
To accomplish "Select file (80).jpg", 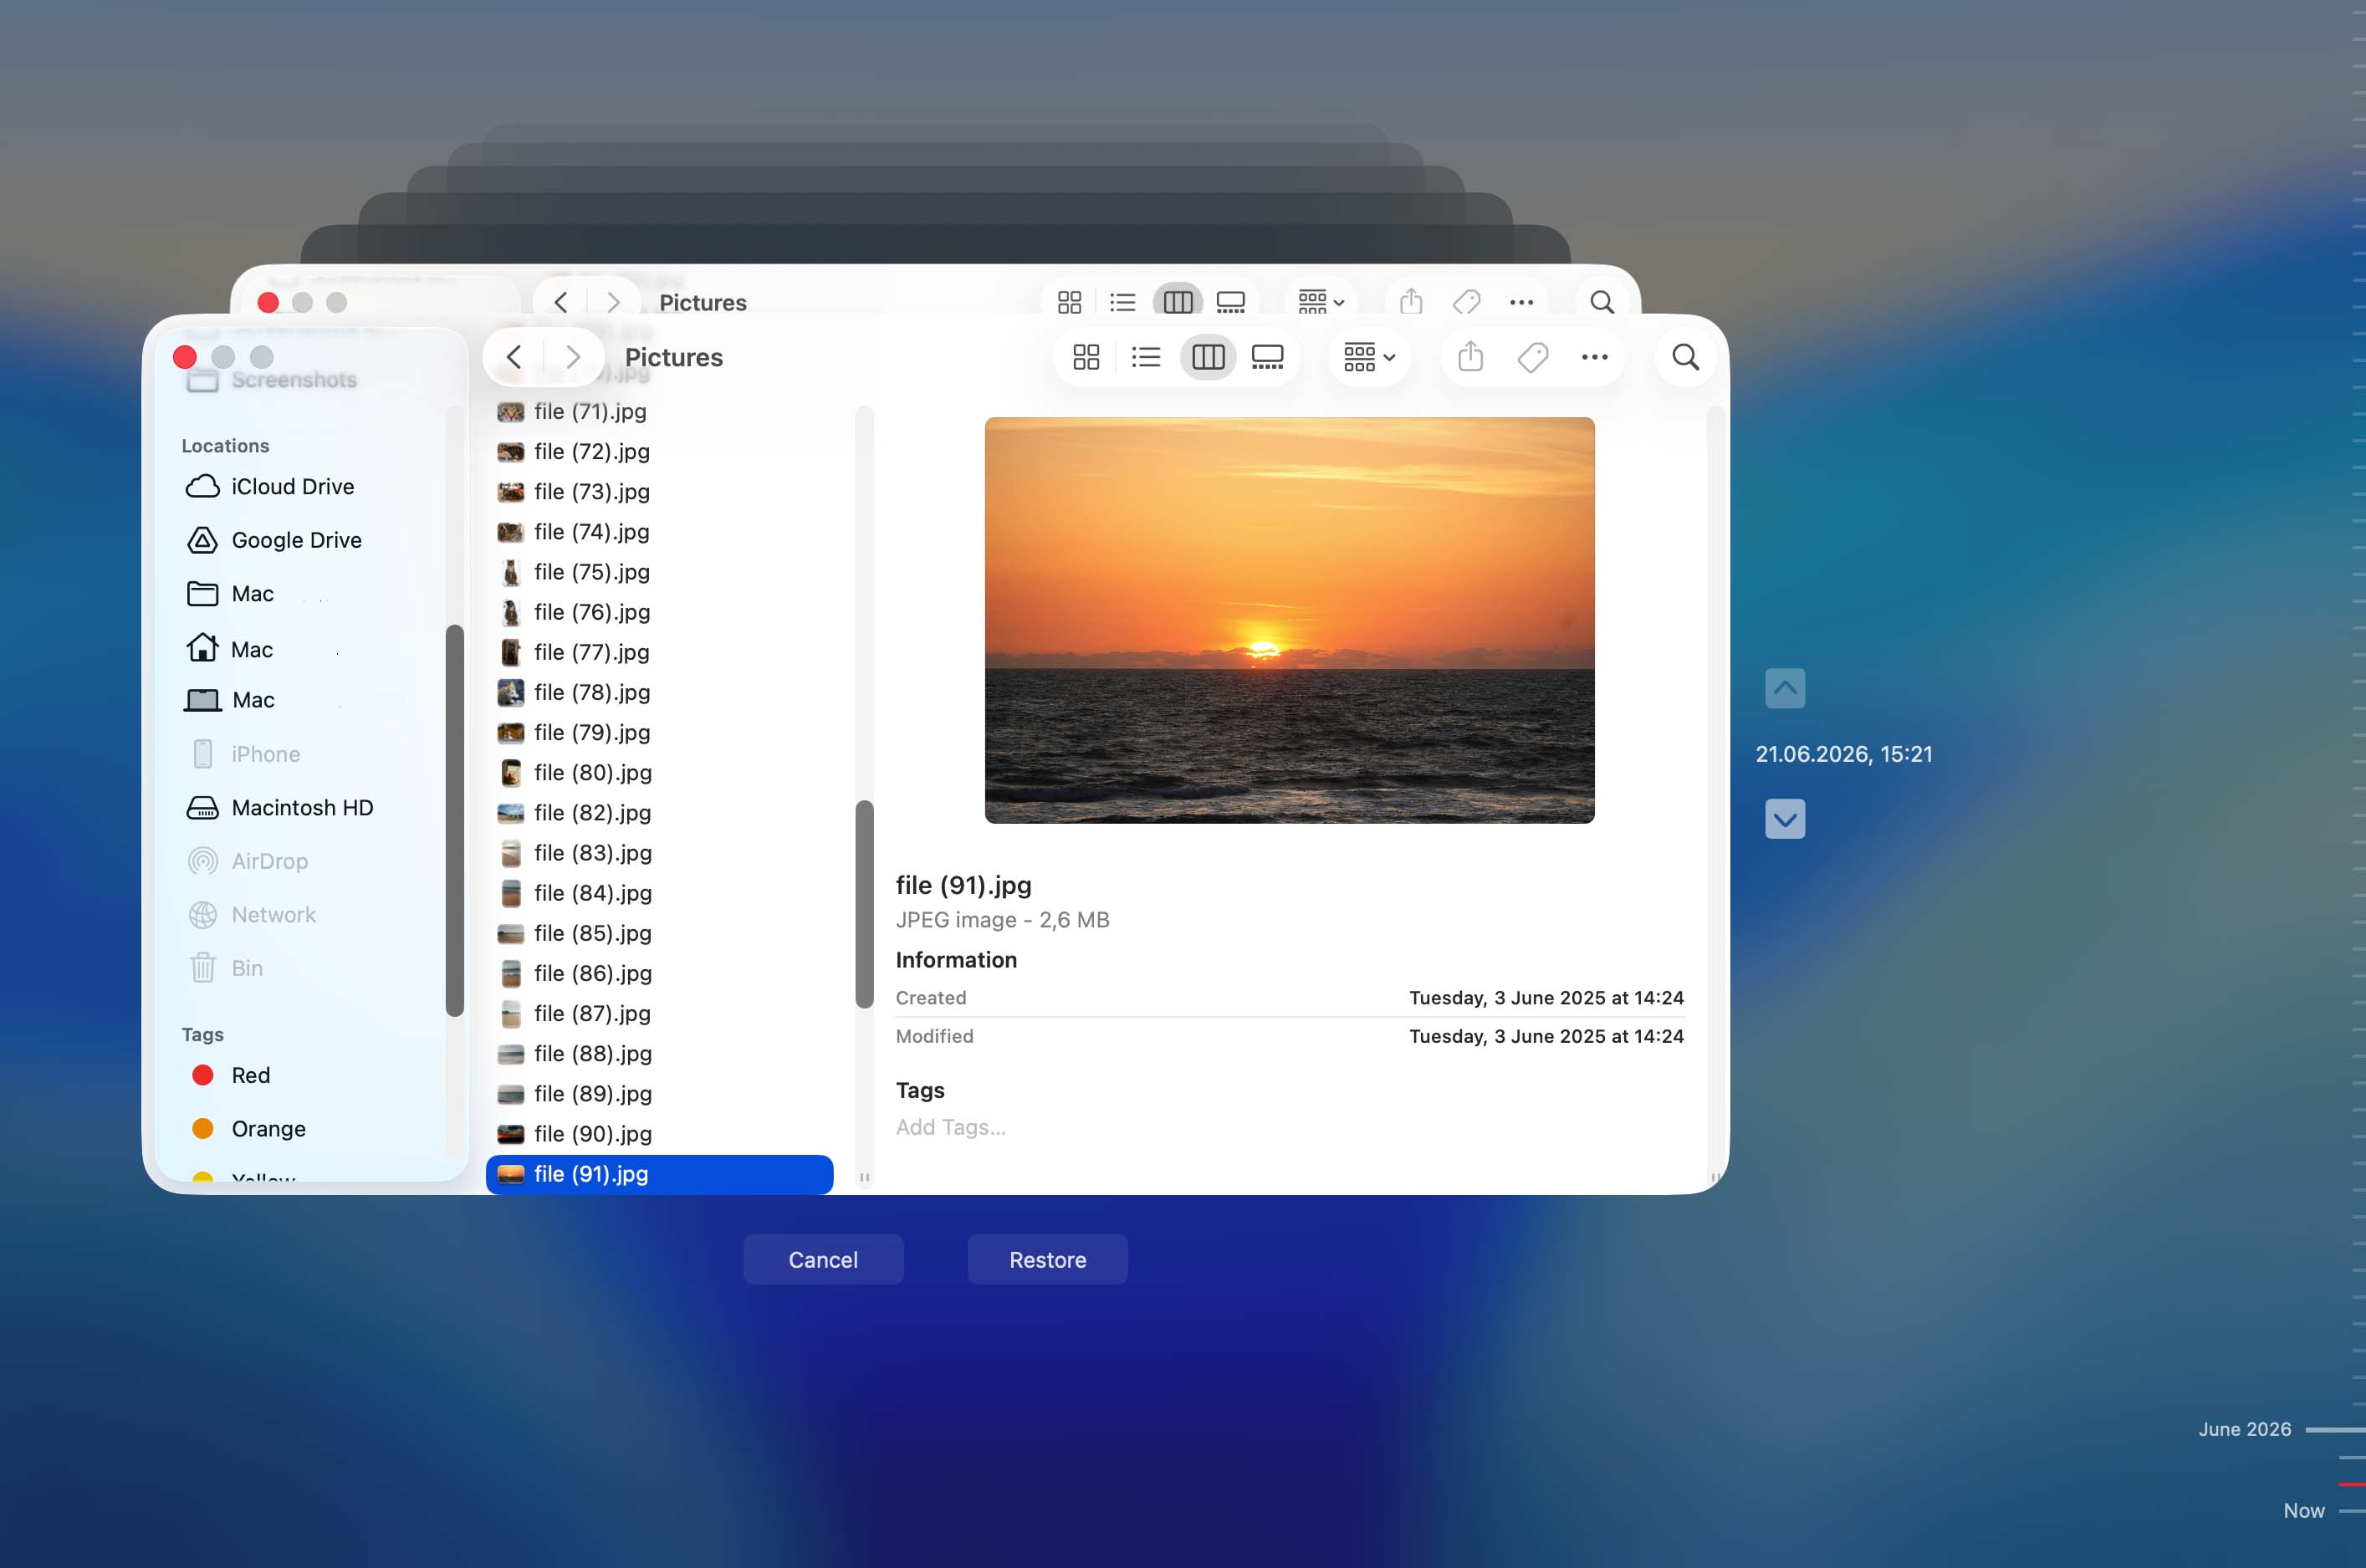I will tap(660, 773).
